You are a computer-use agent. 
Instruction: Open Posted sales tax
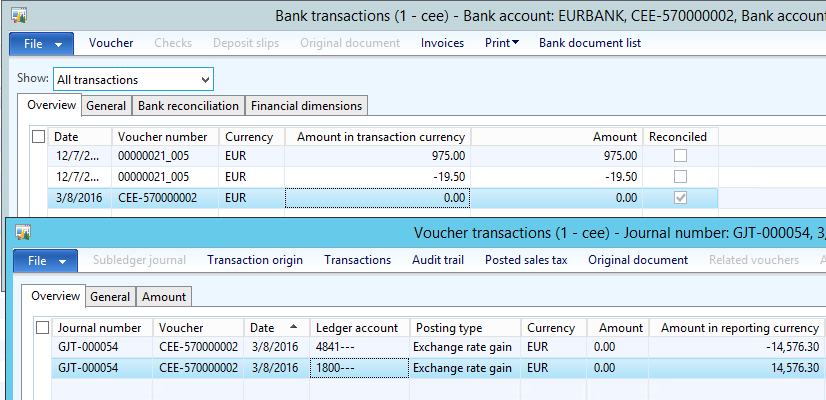tap(526, 260)
